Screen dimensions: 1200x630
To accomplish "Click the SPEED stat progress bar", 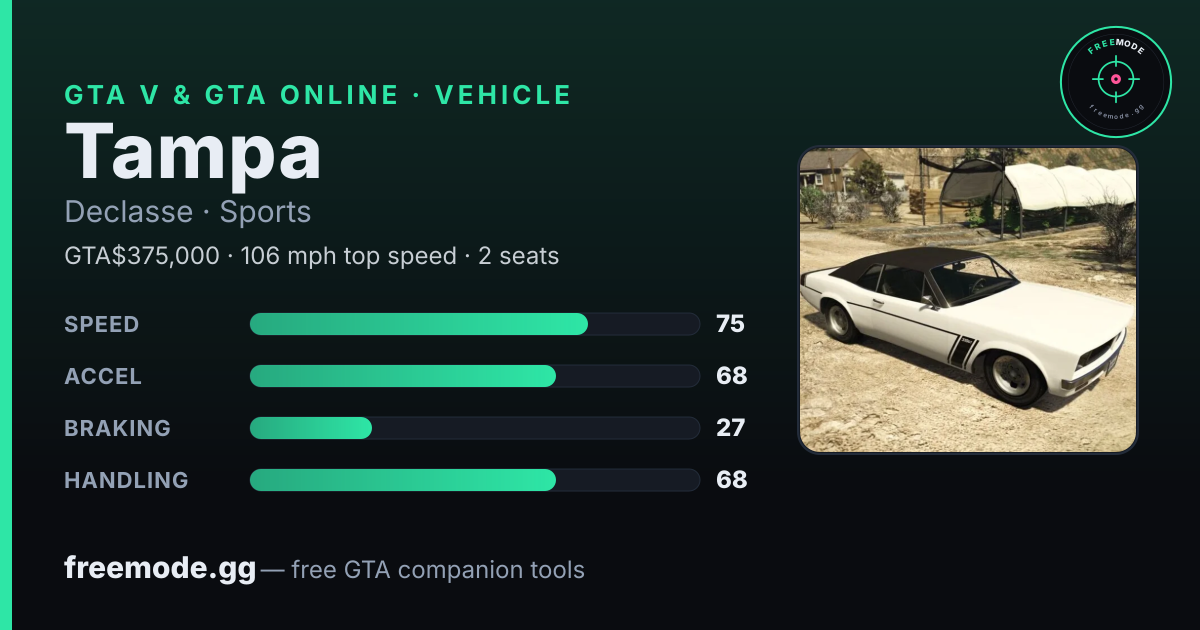I will [474, 324].
